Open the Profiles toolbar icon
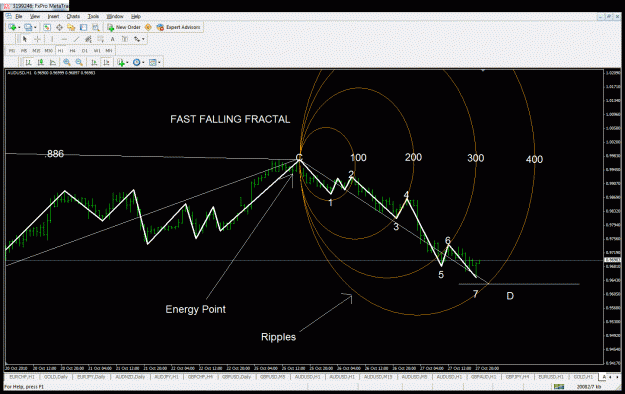Screen dimensions: 625x394 [28, 27]
